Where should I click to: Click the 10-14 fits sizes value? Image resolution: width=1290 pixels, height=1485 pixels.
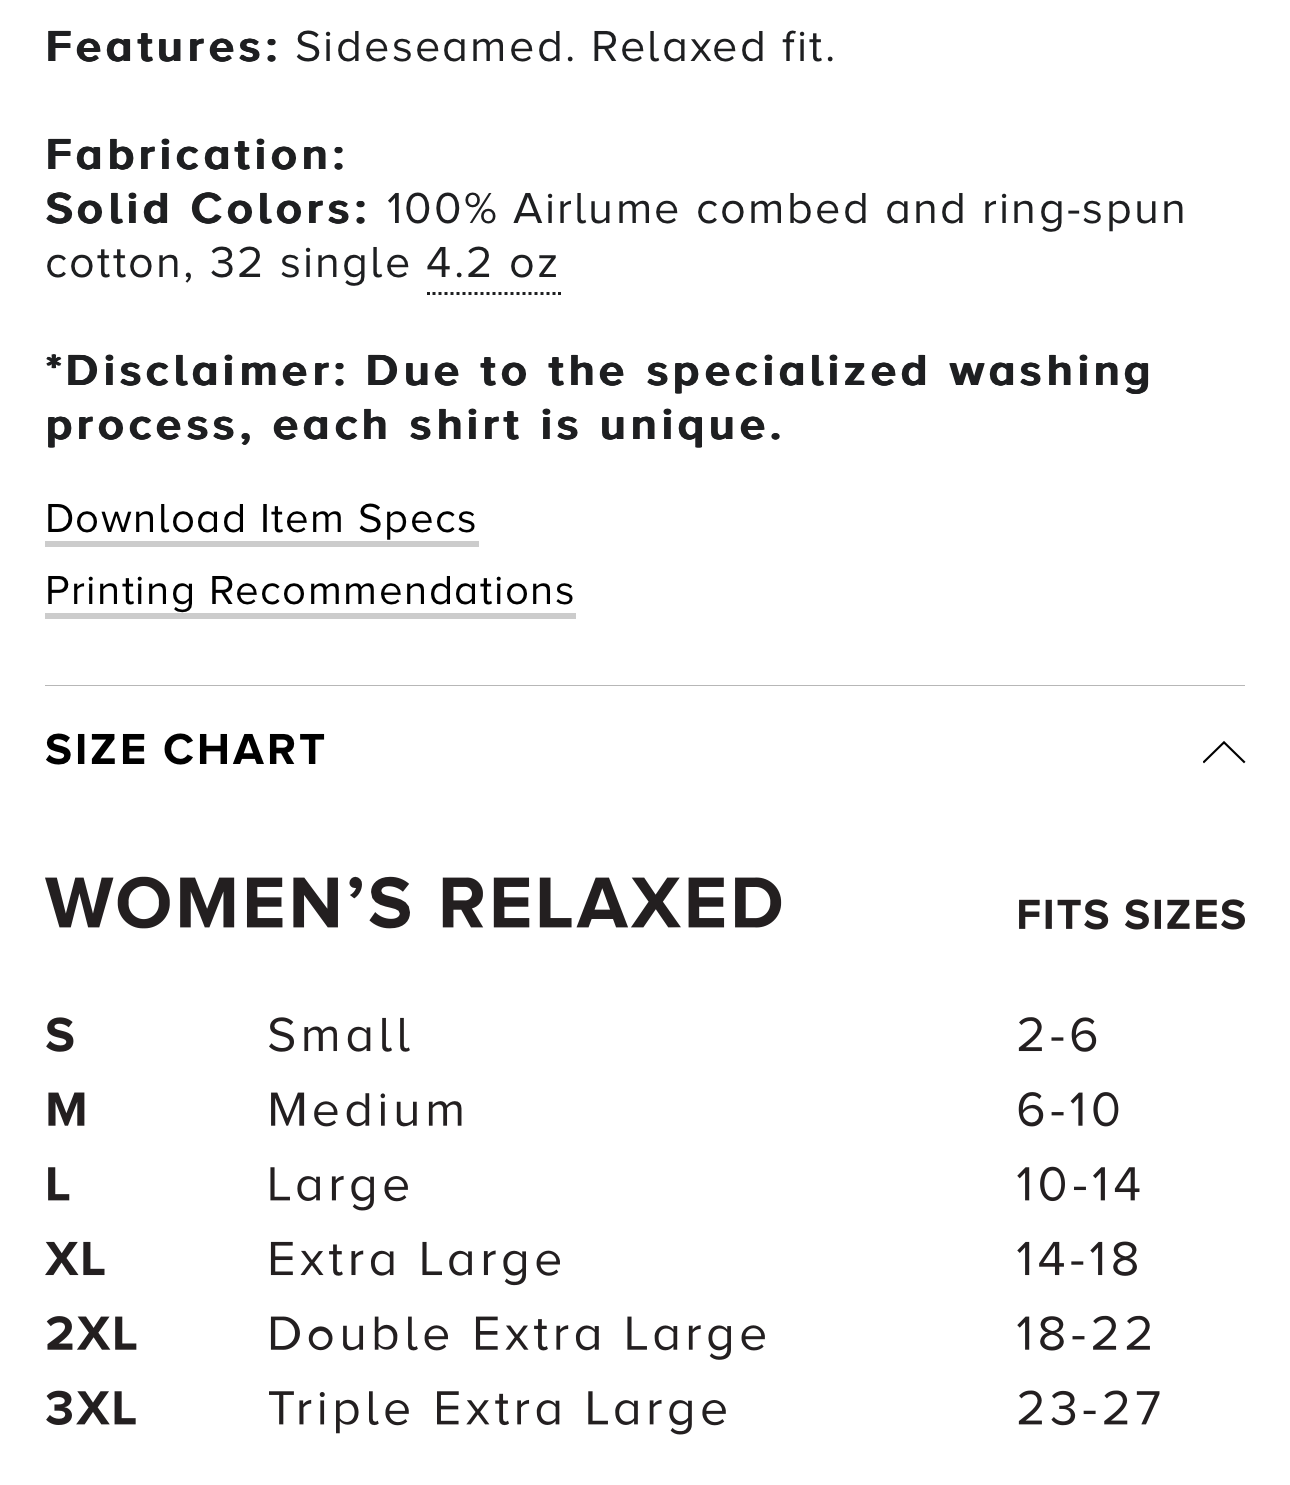[x=1078, y=1185]
